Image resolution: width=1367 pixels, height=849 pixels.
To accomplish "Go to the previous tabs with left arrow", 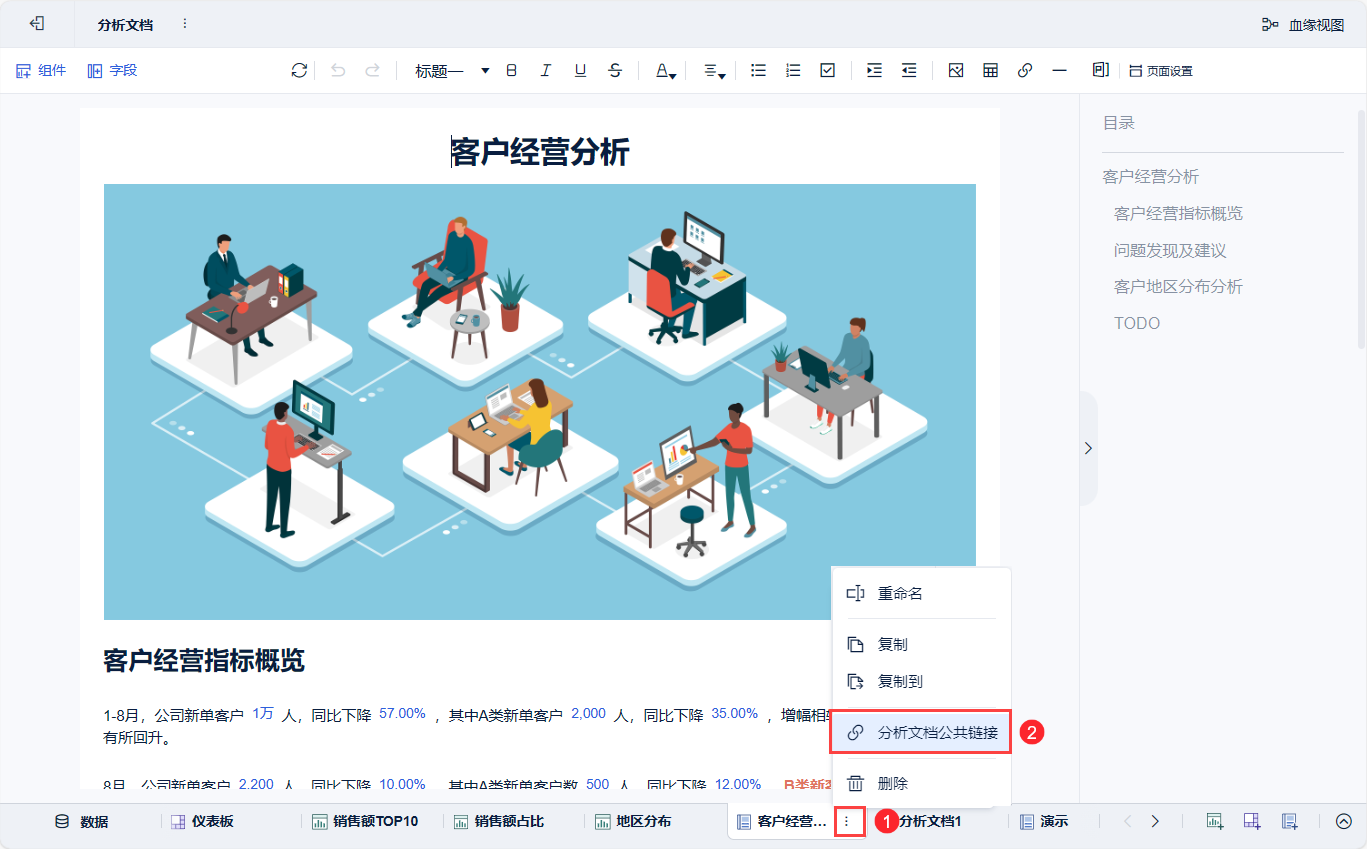I will click(1128, 822).
